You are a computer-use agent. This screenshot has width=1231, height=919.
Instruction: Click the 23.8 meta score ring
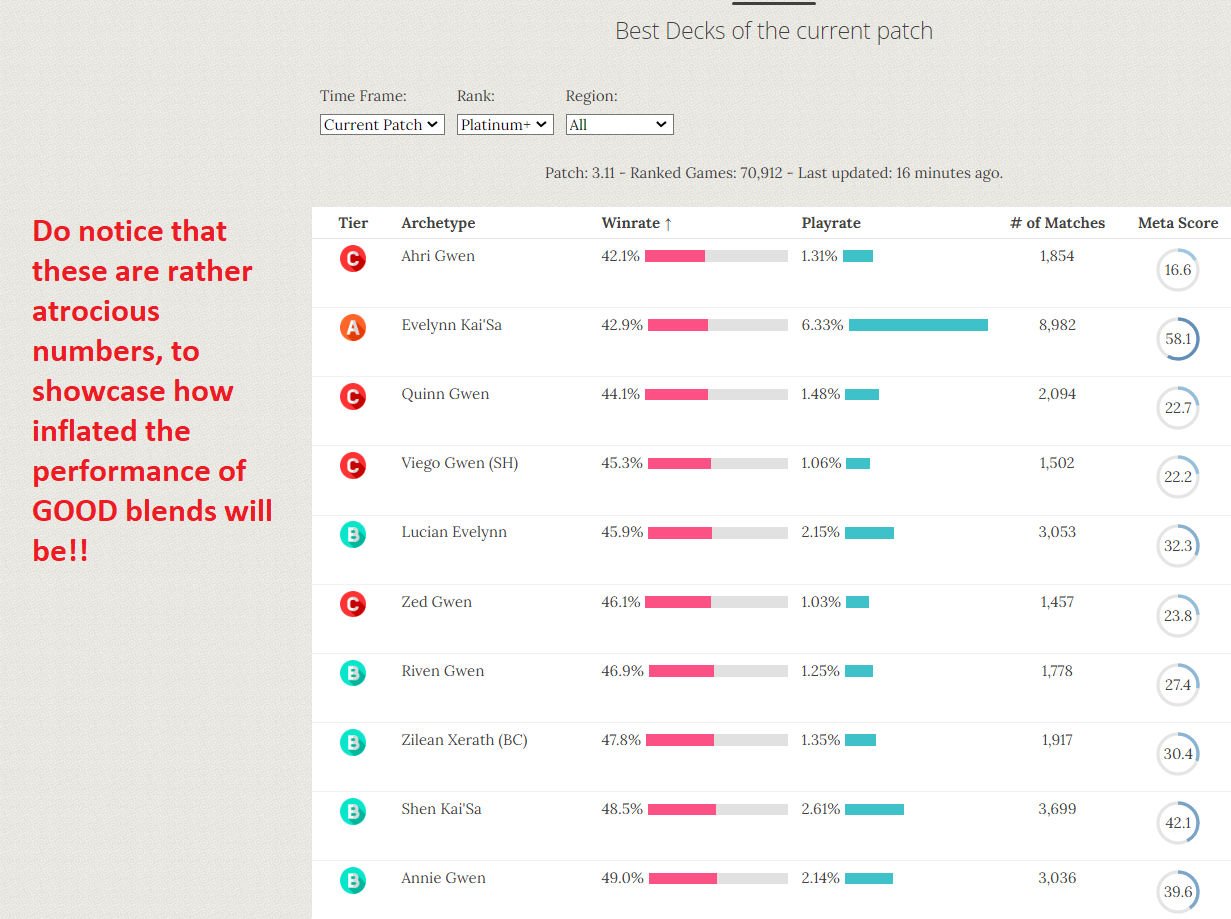1178,616
